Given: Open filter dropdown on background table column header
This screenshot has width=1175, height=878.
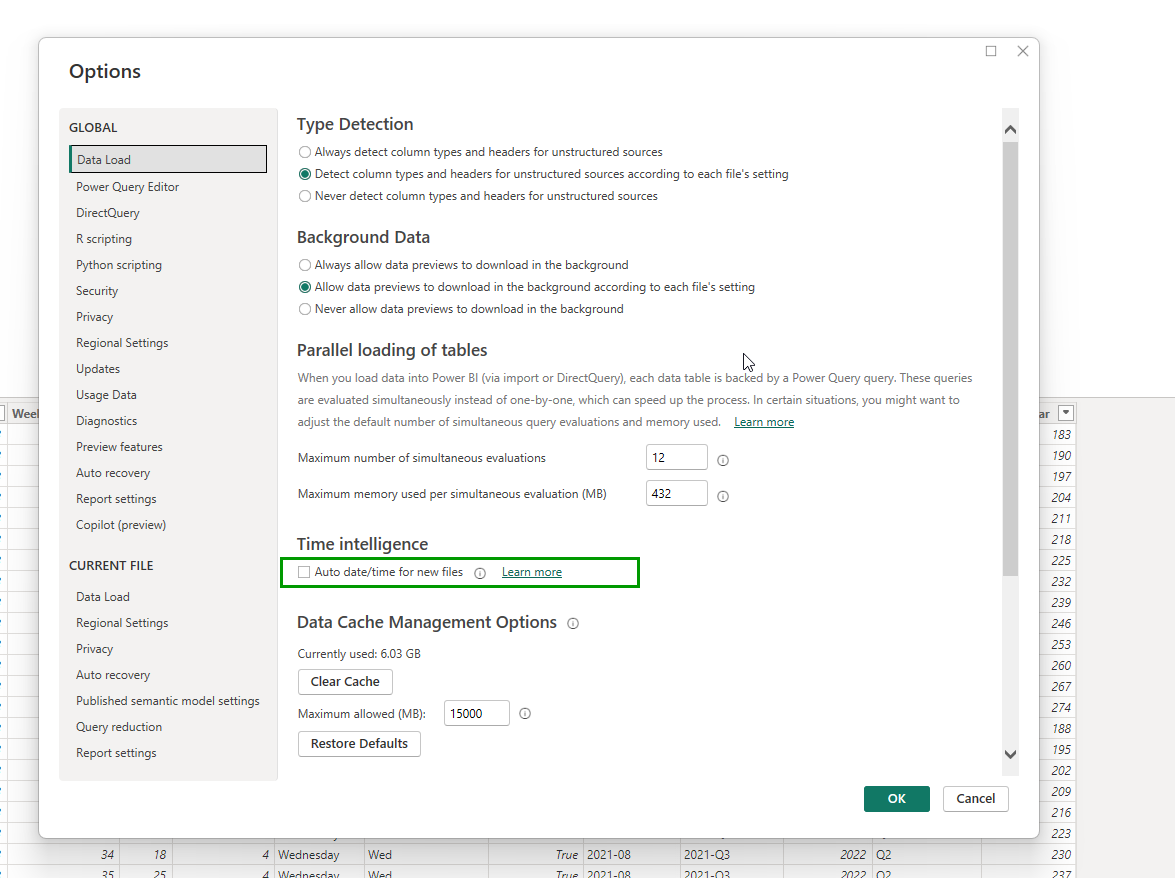Looking at the screenshot, I should [1066, 413].
